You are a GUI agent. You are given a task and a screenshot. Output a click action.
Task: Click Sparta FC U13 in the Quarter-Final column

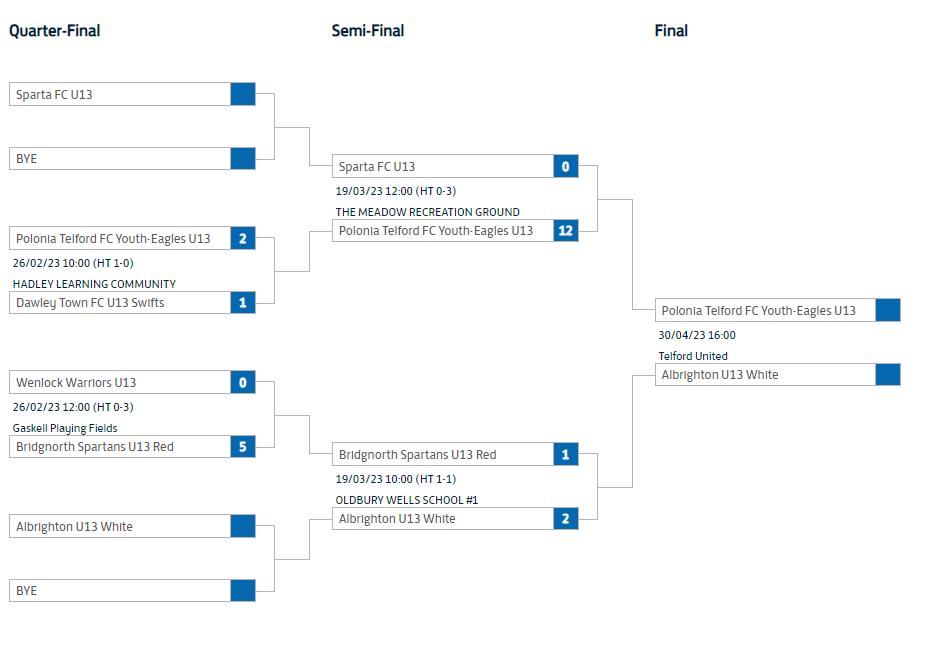point(54,95)
